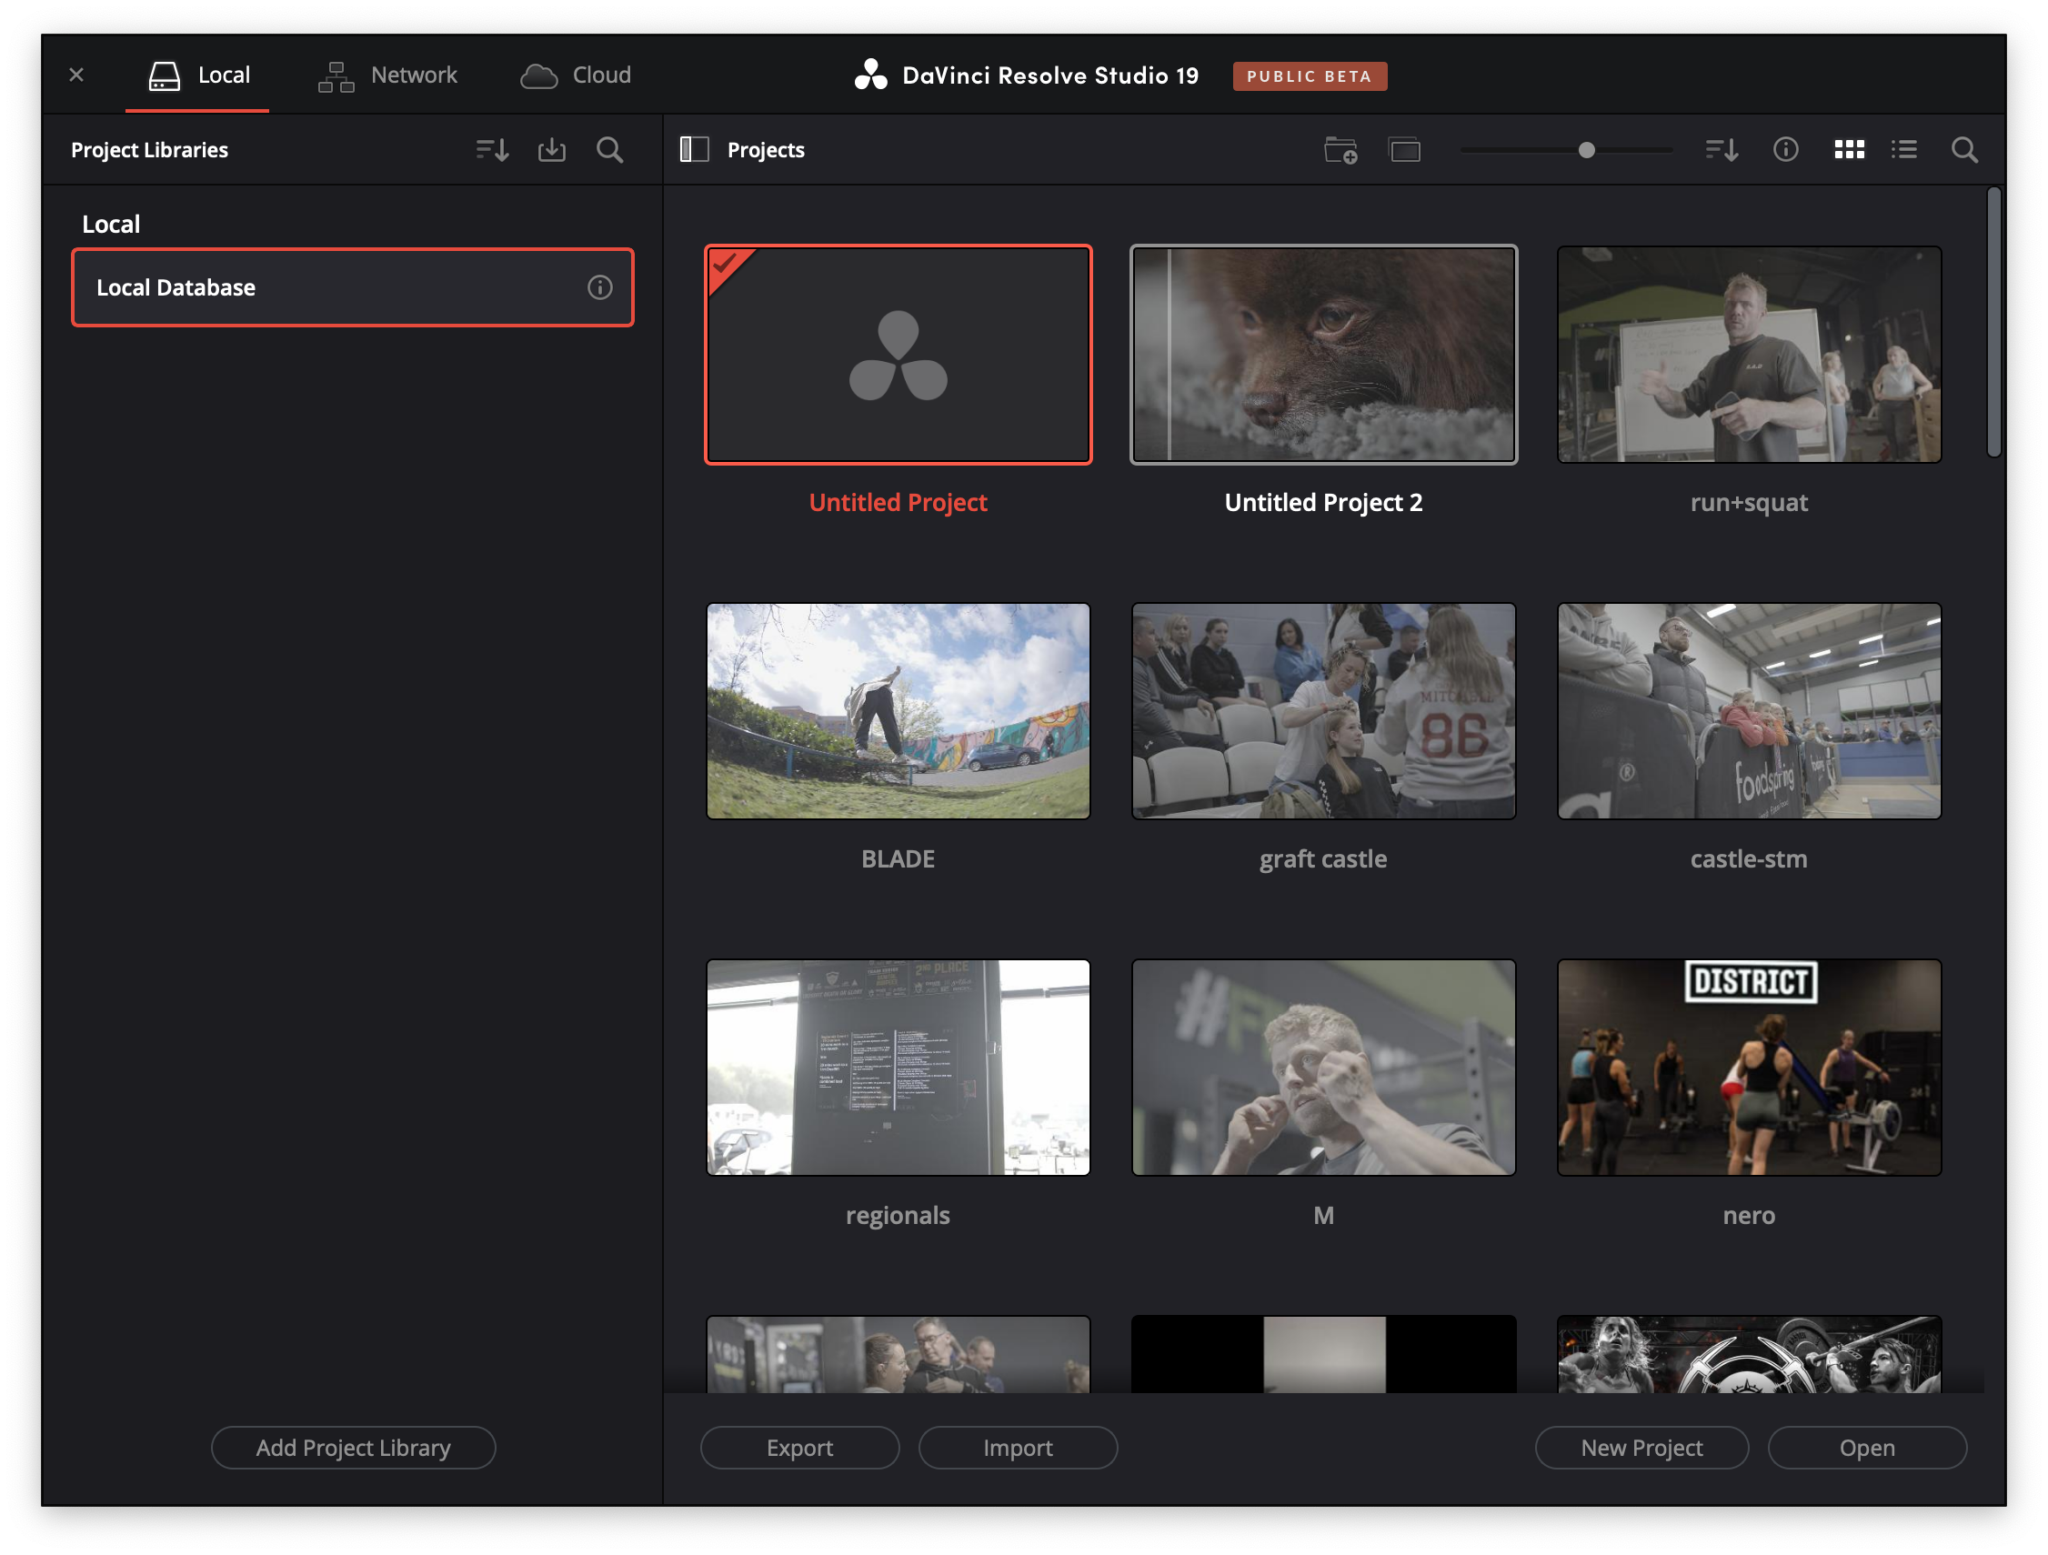Click the projects vertical scrollbar
This screenshot has height=1555, width=2048.
(1993, 322)
